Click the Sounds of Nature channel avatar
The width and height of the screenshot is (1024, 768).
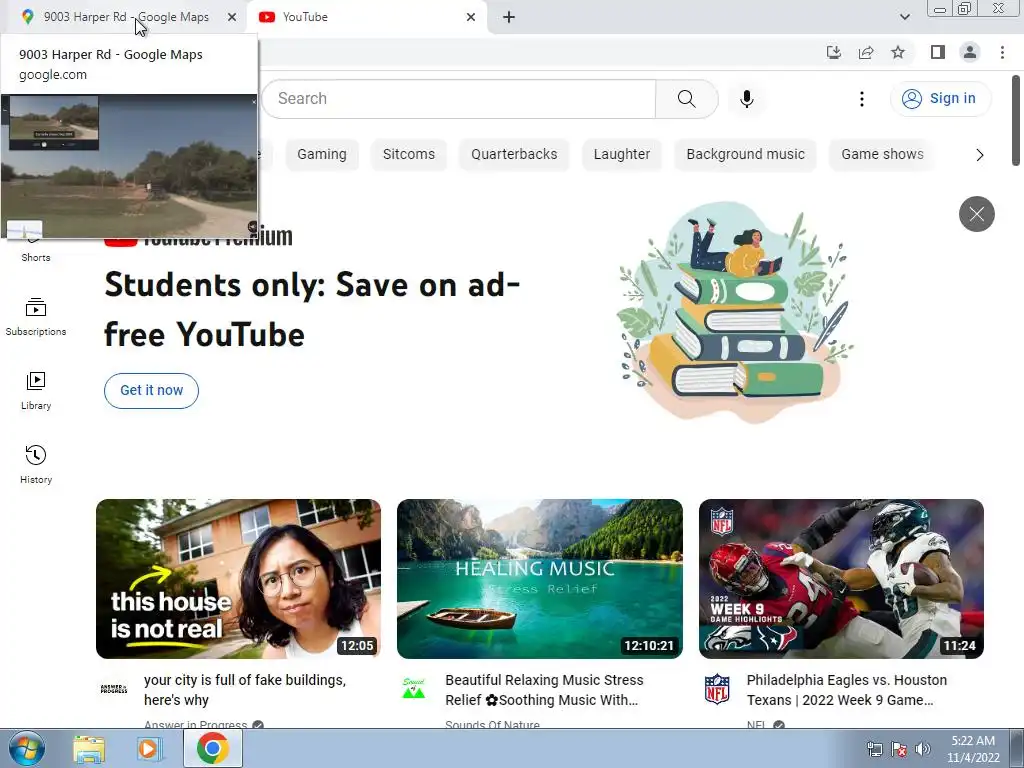(x=413, y=688)
